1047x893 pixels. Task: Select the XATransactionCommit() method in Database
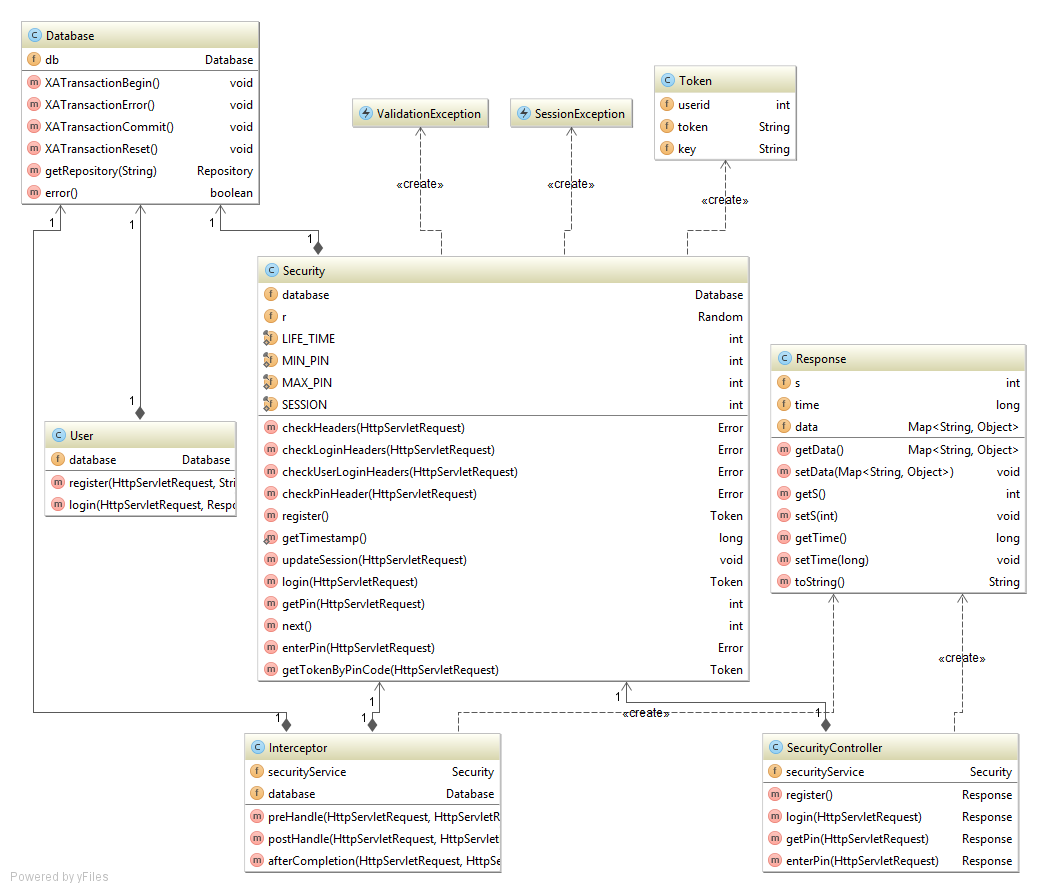pos(109,127)
